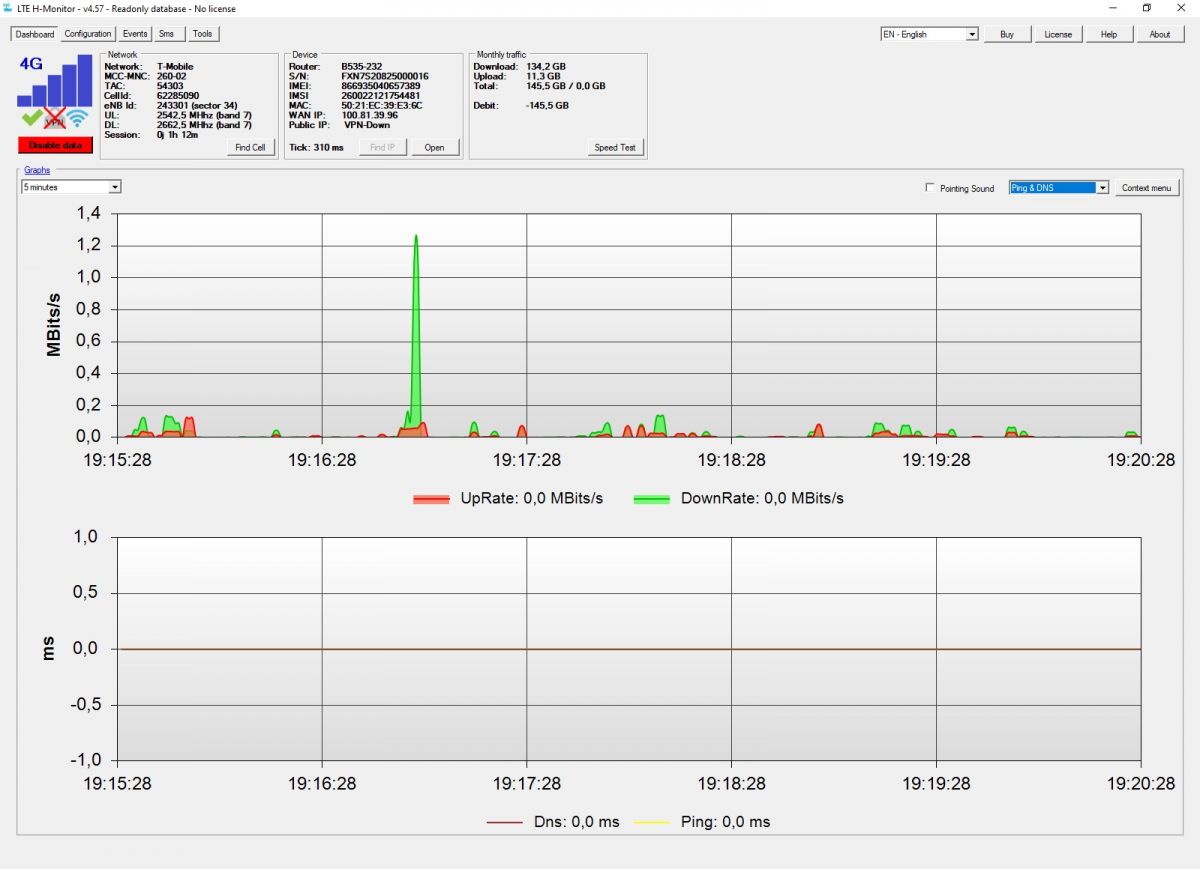The image size is (1200, 869).
Task: Click the Session value 0j 1h 12m
Action: click(x=177, y=135)
